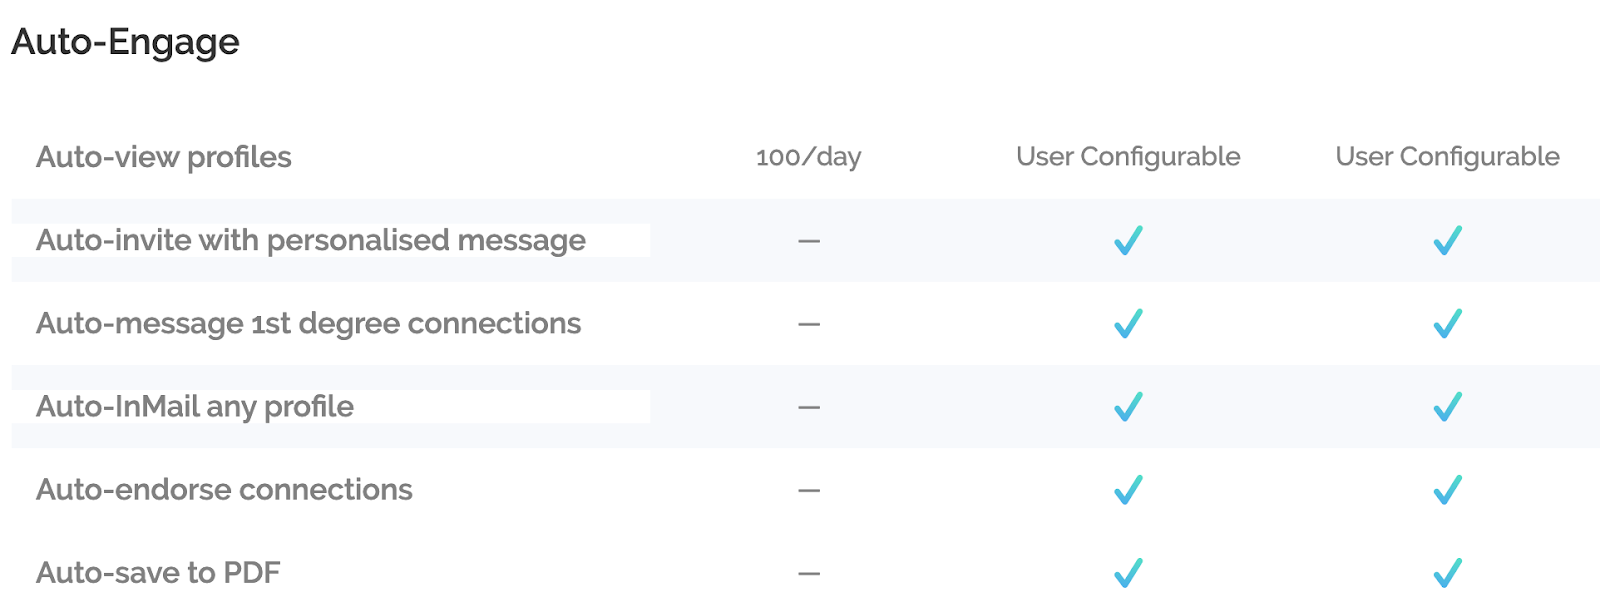Click the Auto-invite last column checkmark
This screenshot has width=1600, height=607.
1447,240
